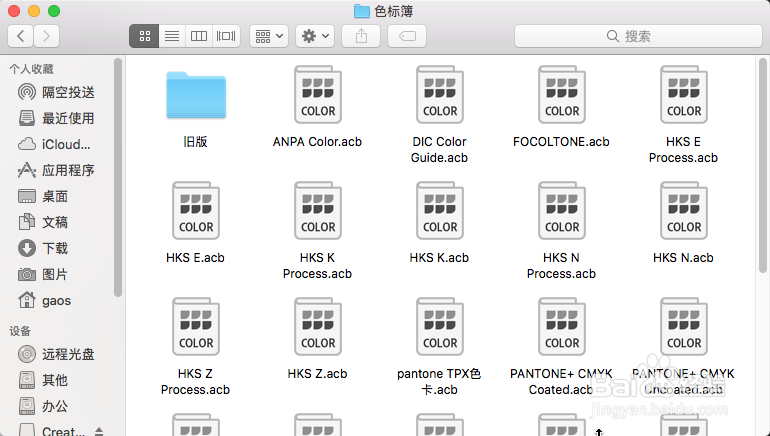Open the item arrangement dropdown
The image size is (770, 436).
pyautogui.click(x=269, y=36)
